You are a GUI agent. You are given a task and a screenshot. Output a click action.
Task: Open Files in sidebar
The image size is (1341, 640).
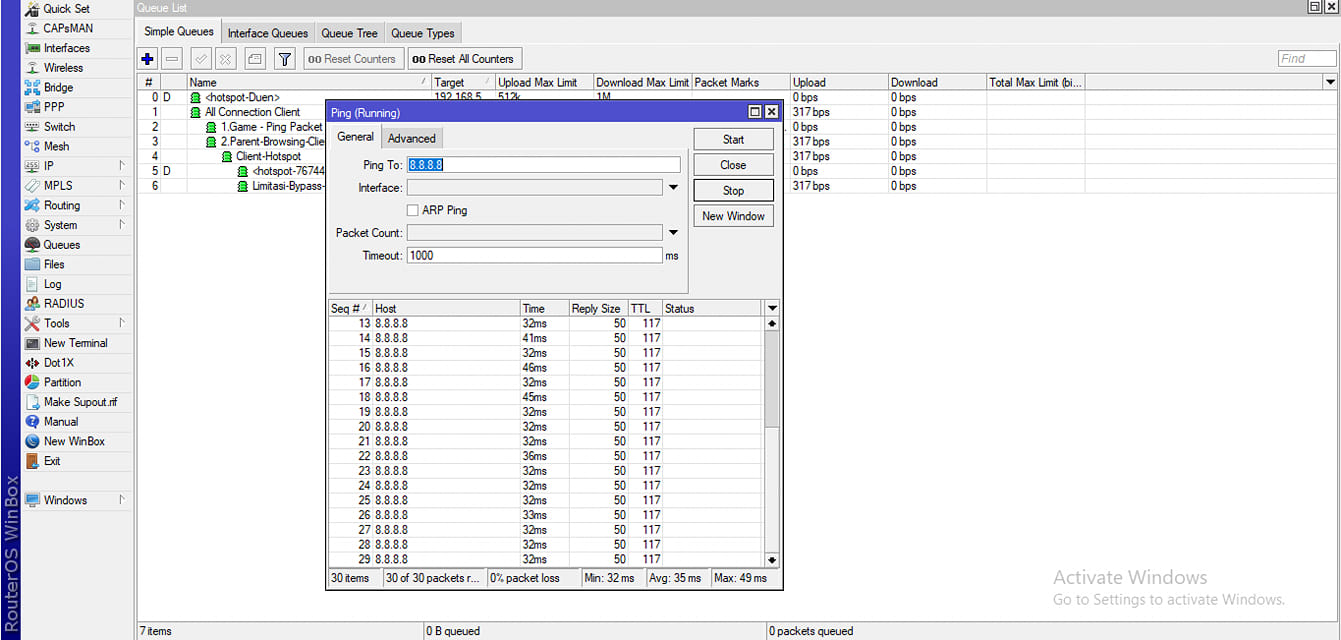54,264
